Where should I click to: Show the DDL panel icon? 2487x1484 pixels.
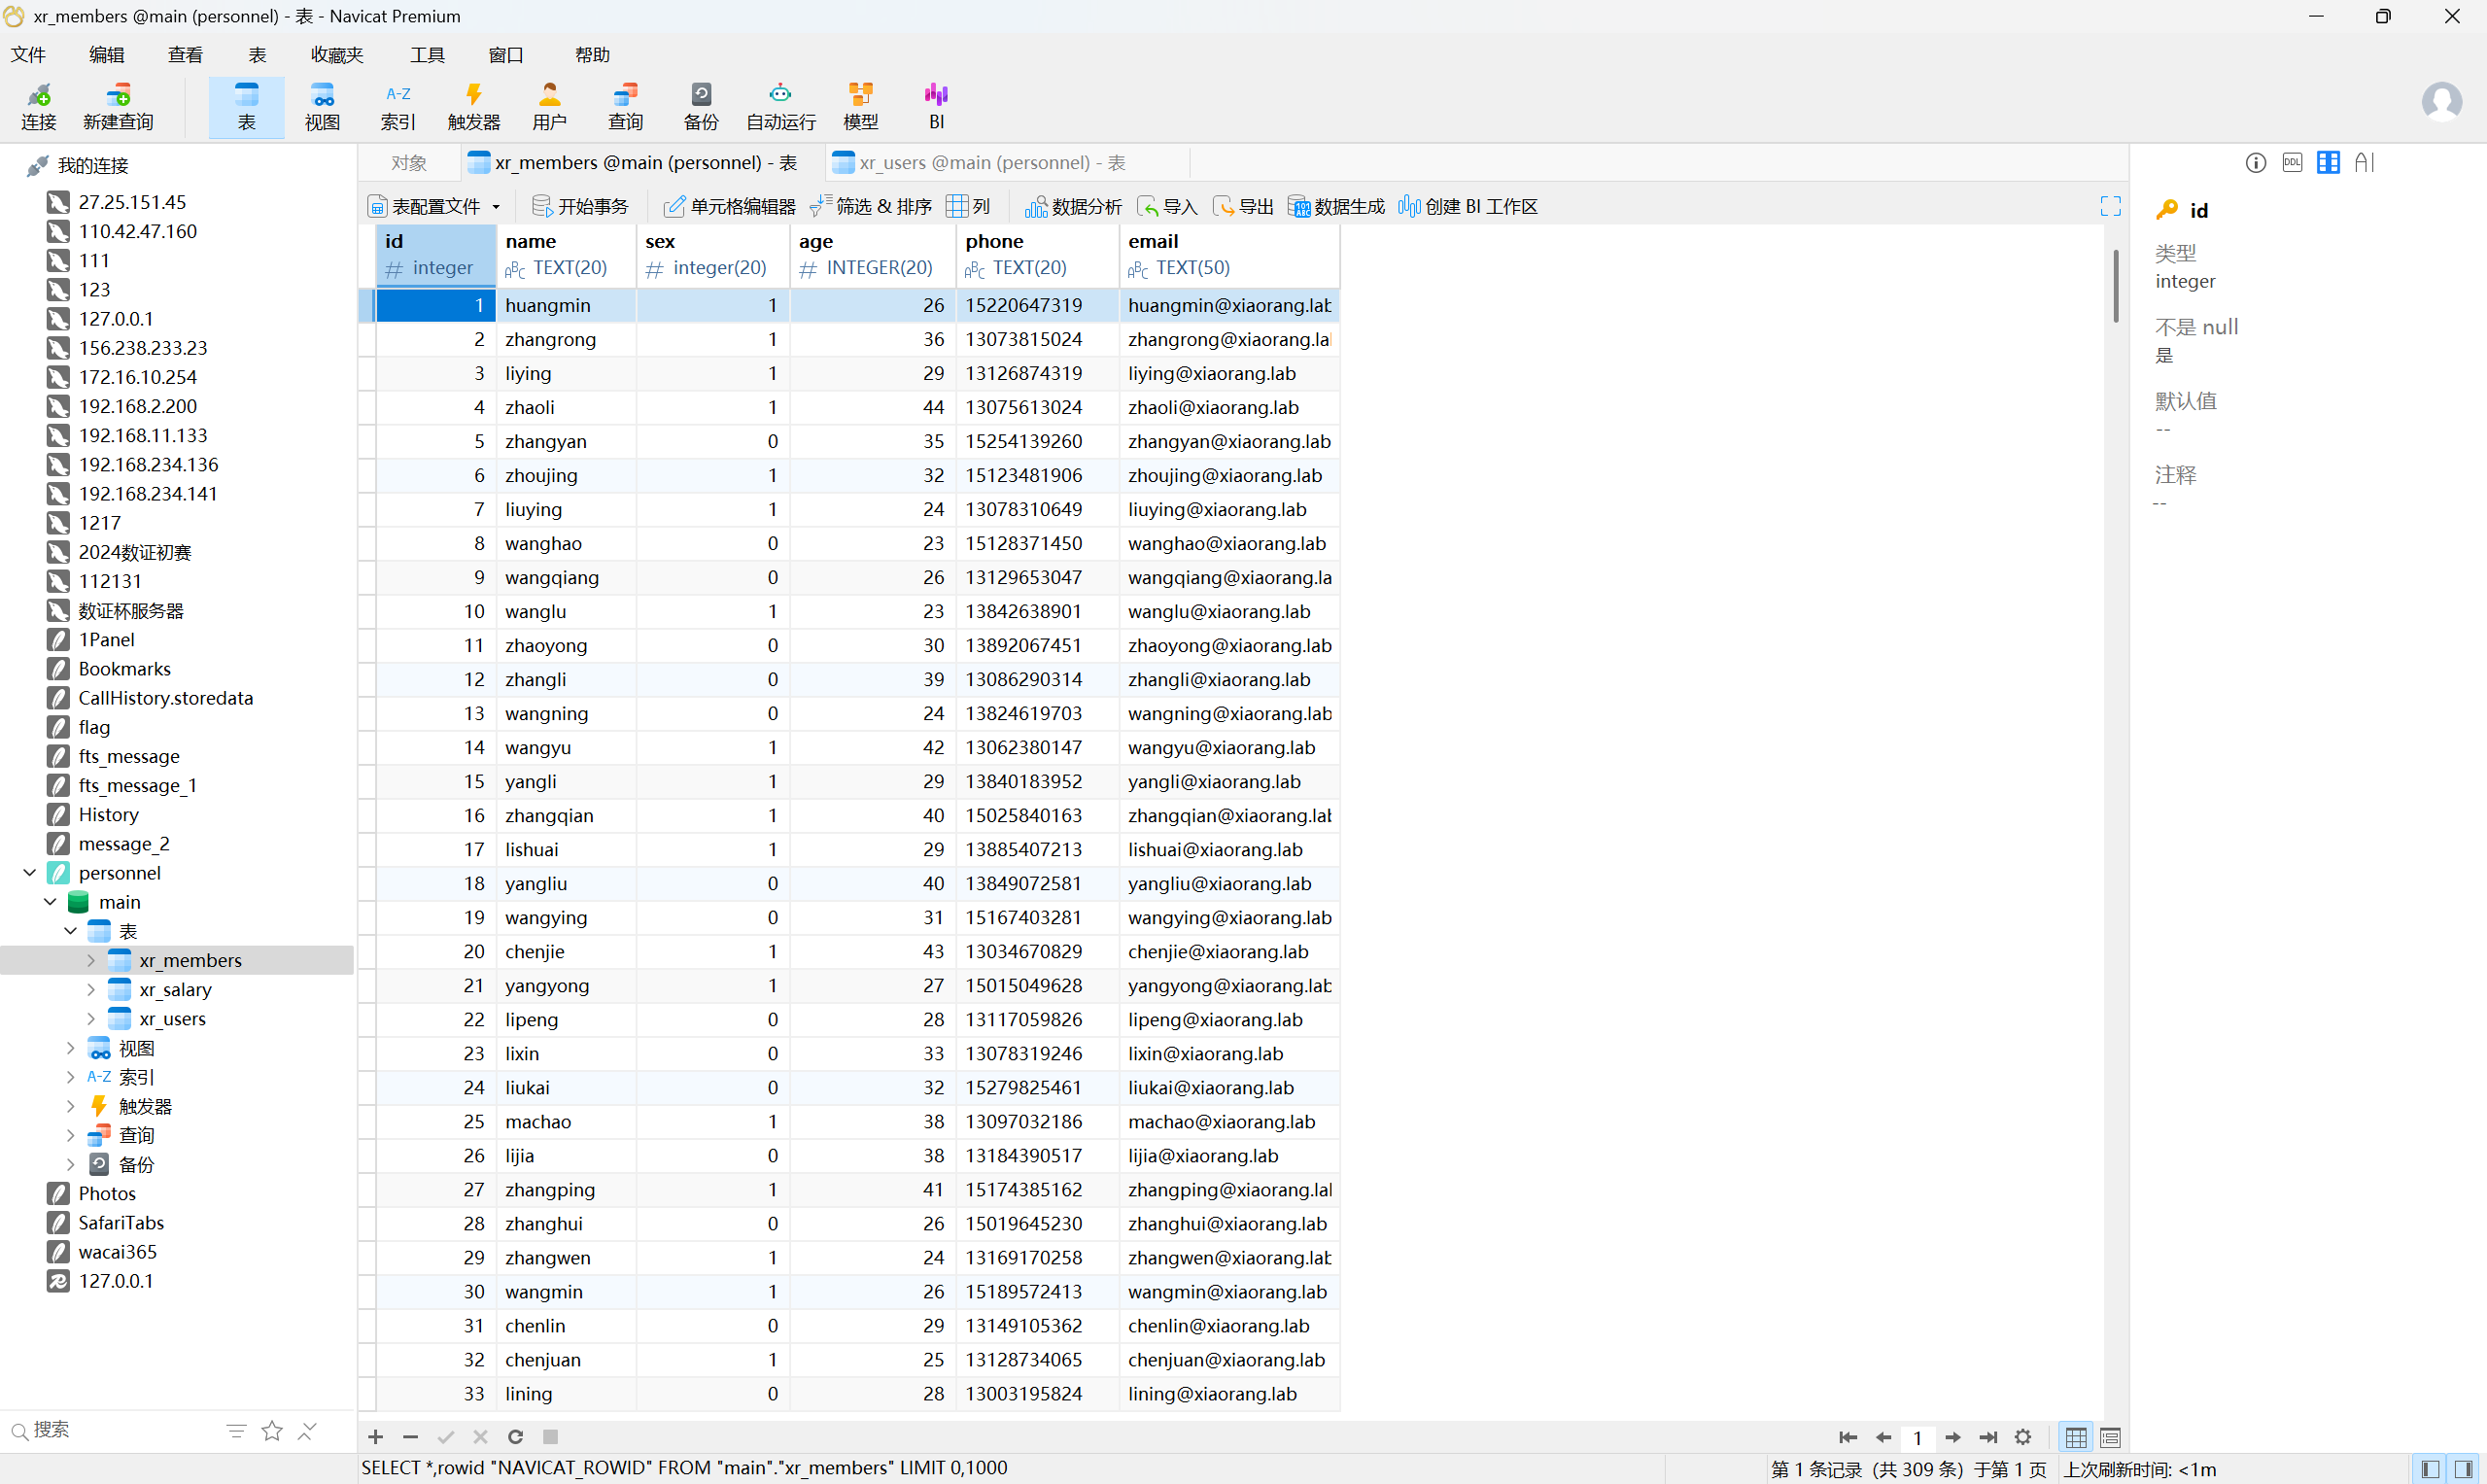tap(2292, 162)
